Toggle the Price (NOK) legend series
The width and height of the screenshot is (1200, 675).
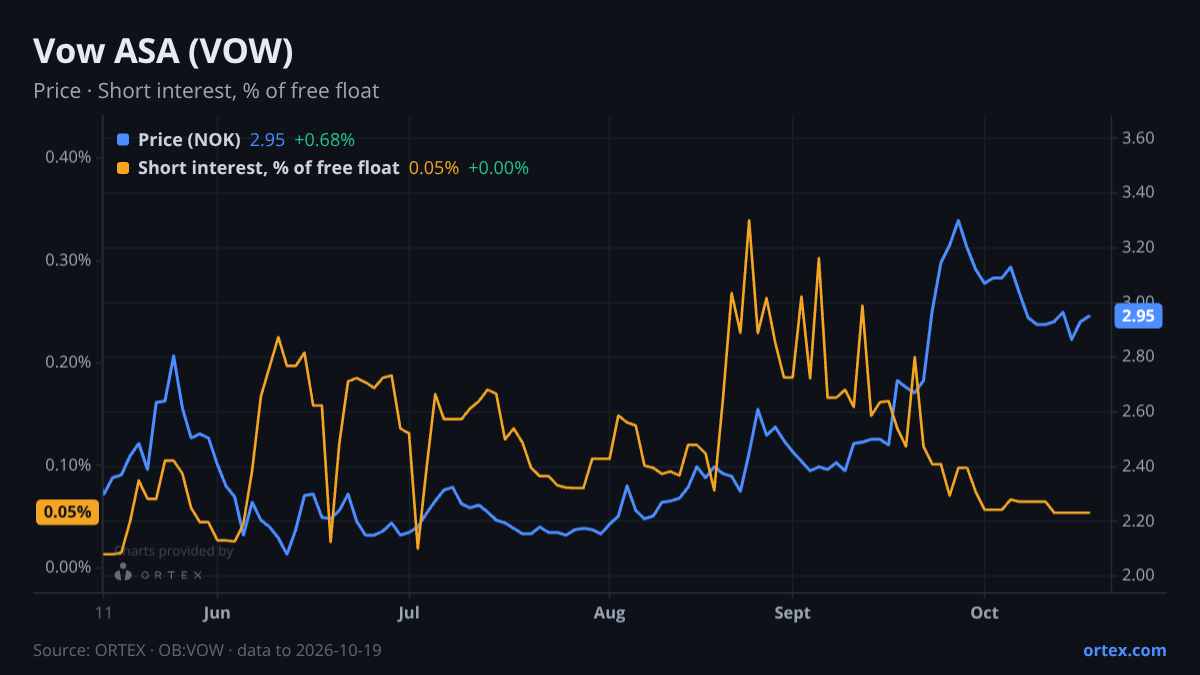(x=189, y=140)
